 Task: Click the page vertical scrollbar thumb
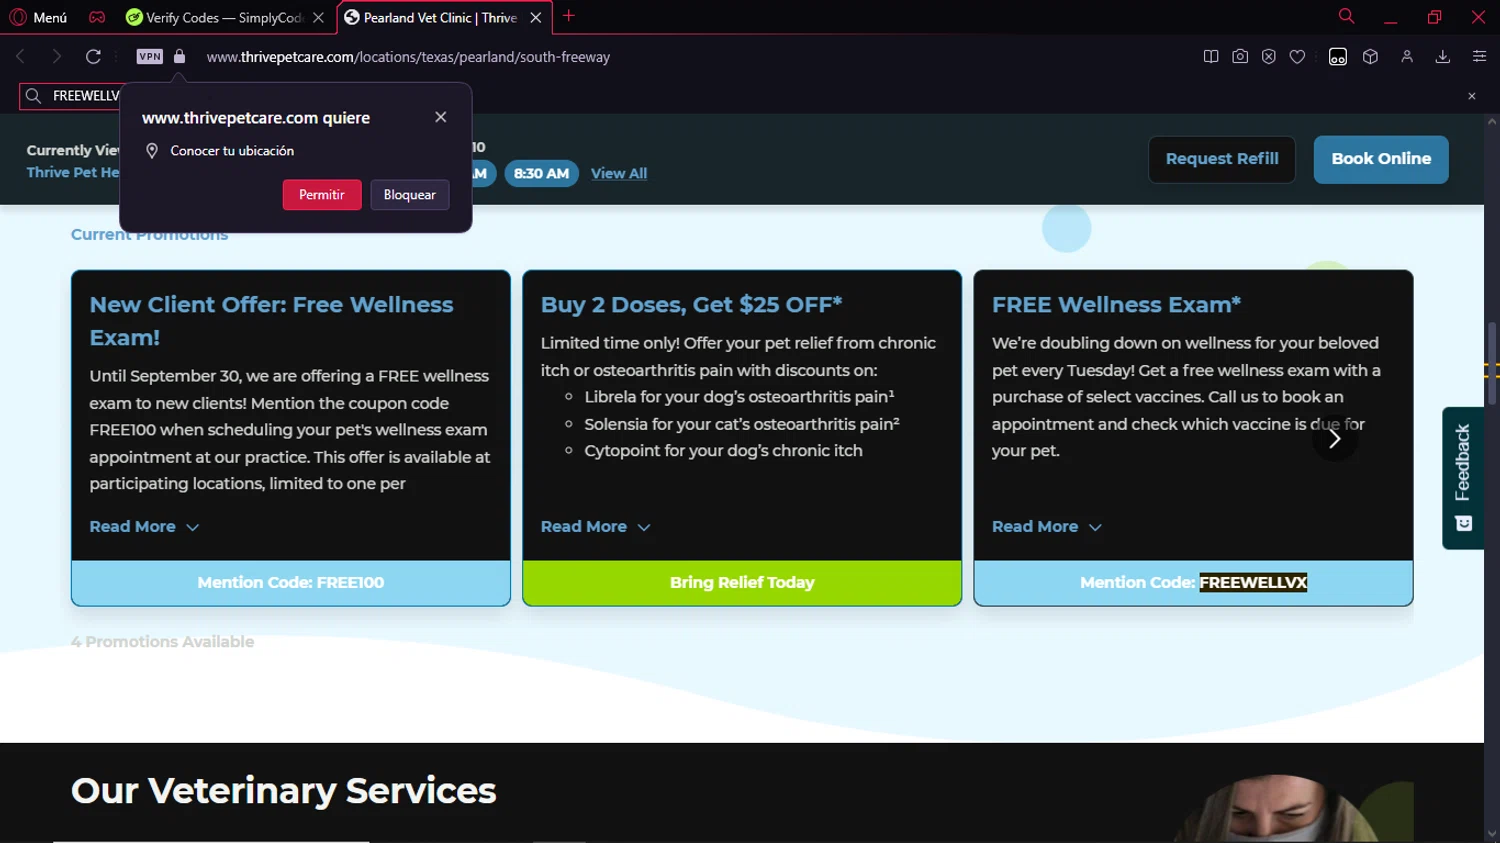pyautogui.click(x=1492, y=363)
